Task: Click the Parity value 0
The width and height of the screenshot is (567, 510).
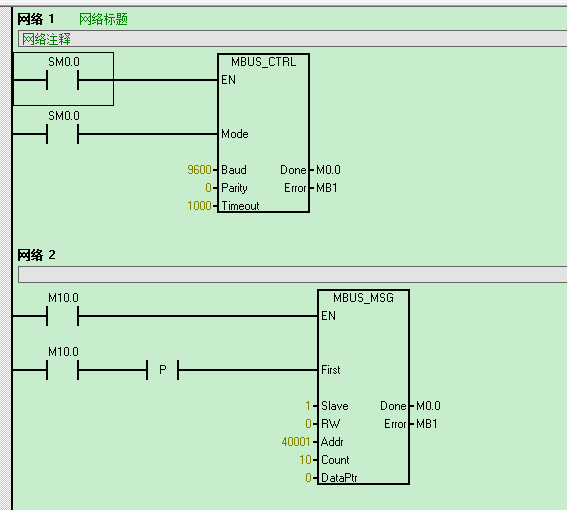Action: point(208,188)
